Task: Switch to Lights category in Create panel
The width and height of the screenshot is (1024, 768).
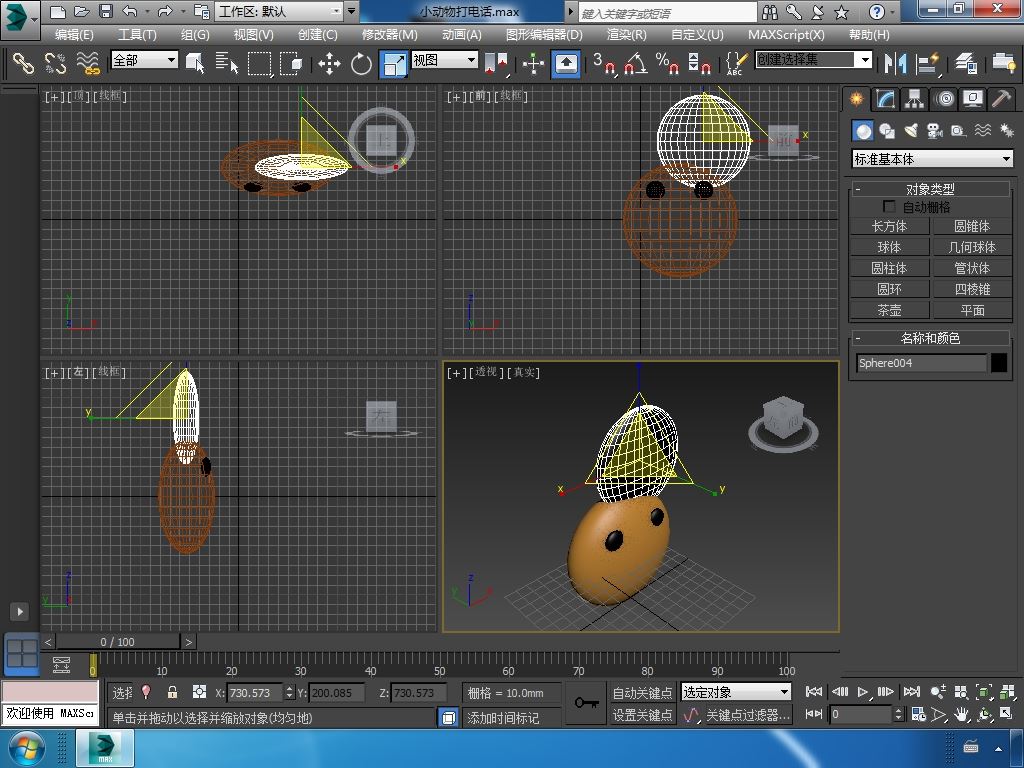Action: [911, 131]
